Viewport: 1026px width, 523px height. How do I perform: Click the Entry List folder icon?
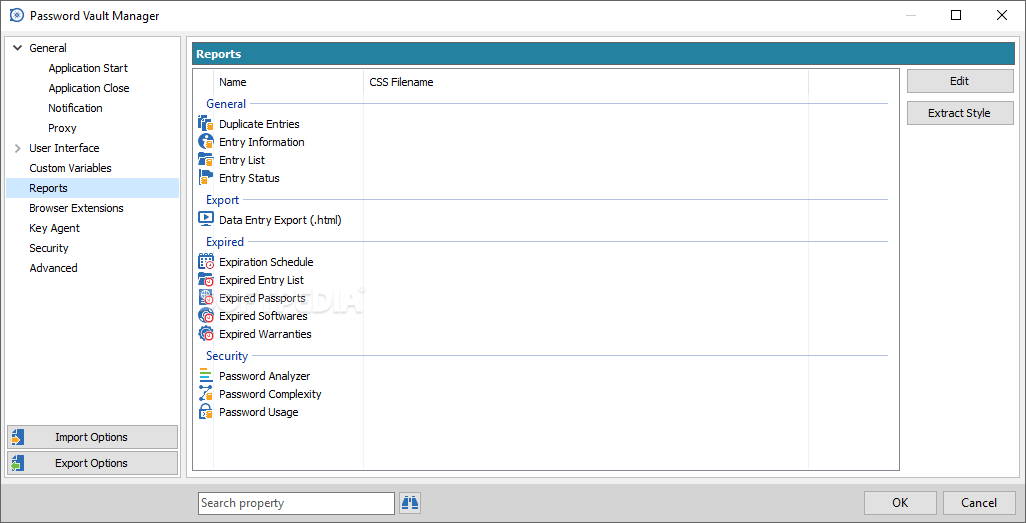(x=205, y=160)
